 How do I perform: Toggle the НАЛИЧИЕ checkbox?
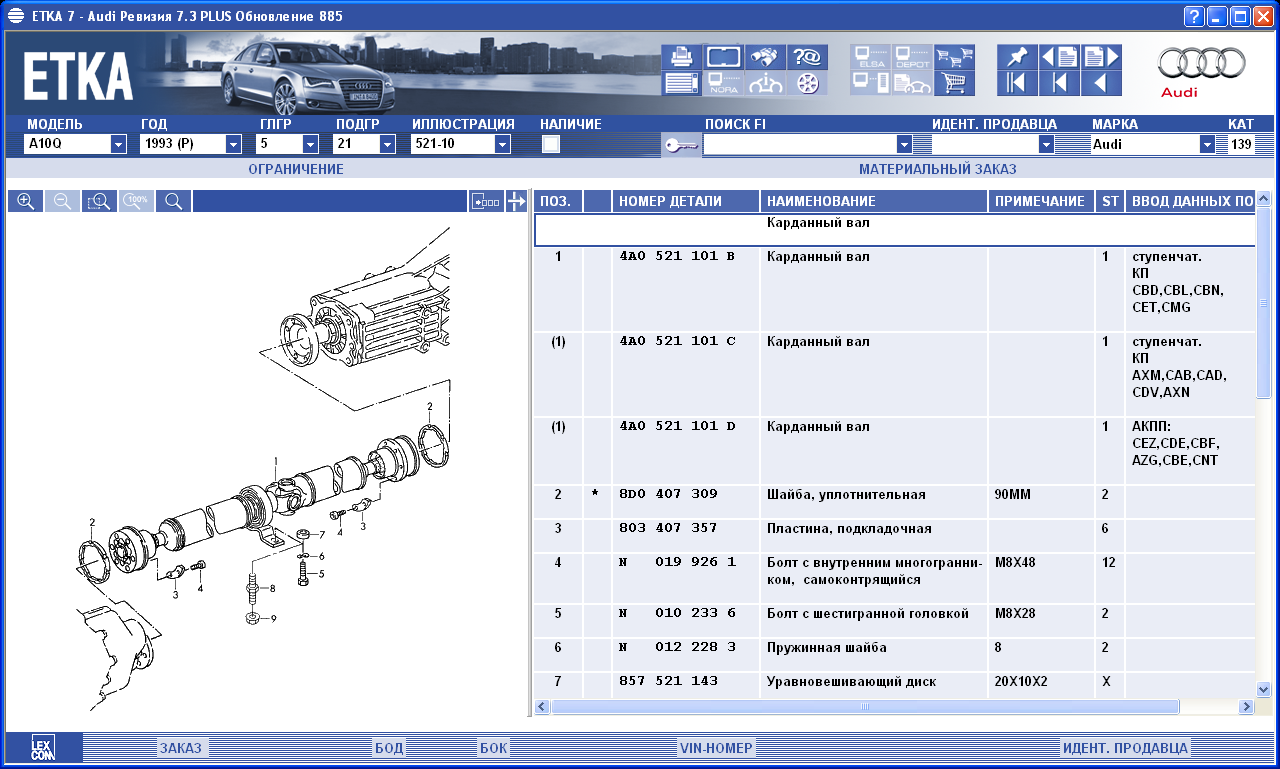(550, 144)
